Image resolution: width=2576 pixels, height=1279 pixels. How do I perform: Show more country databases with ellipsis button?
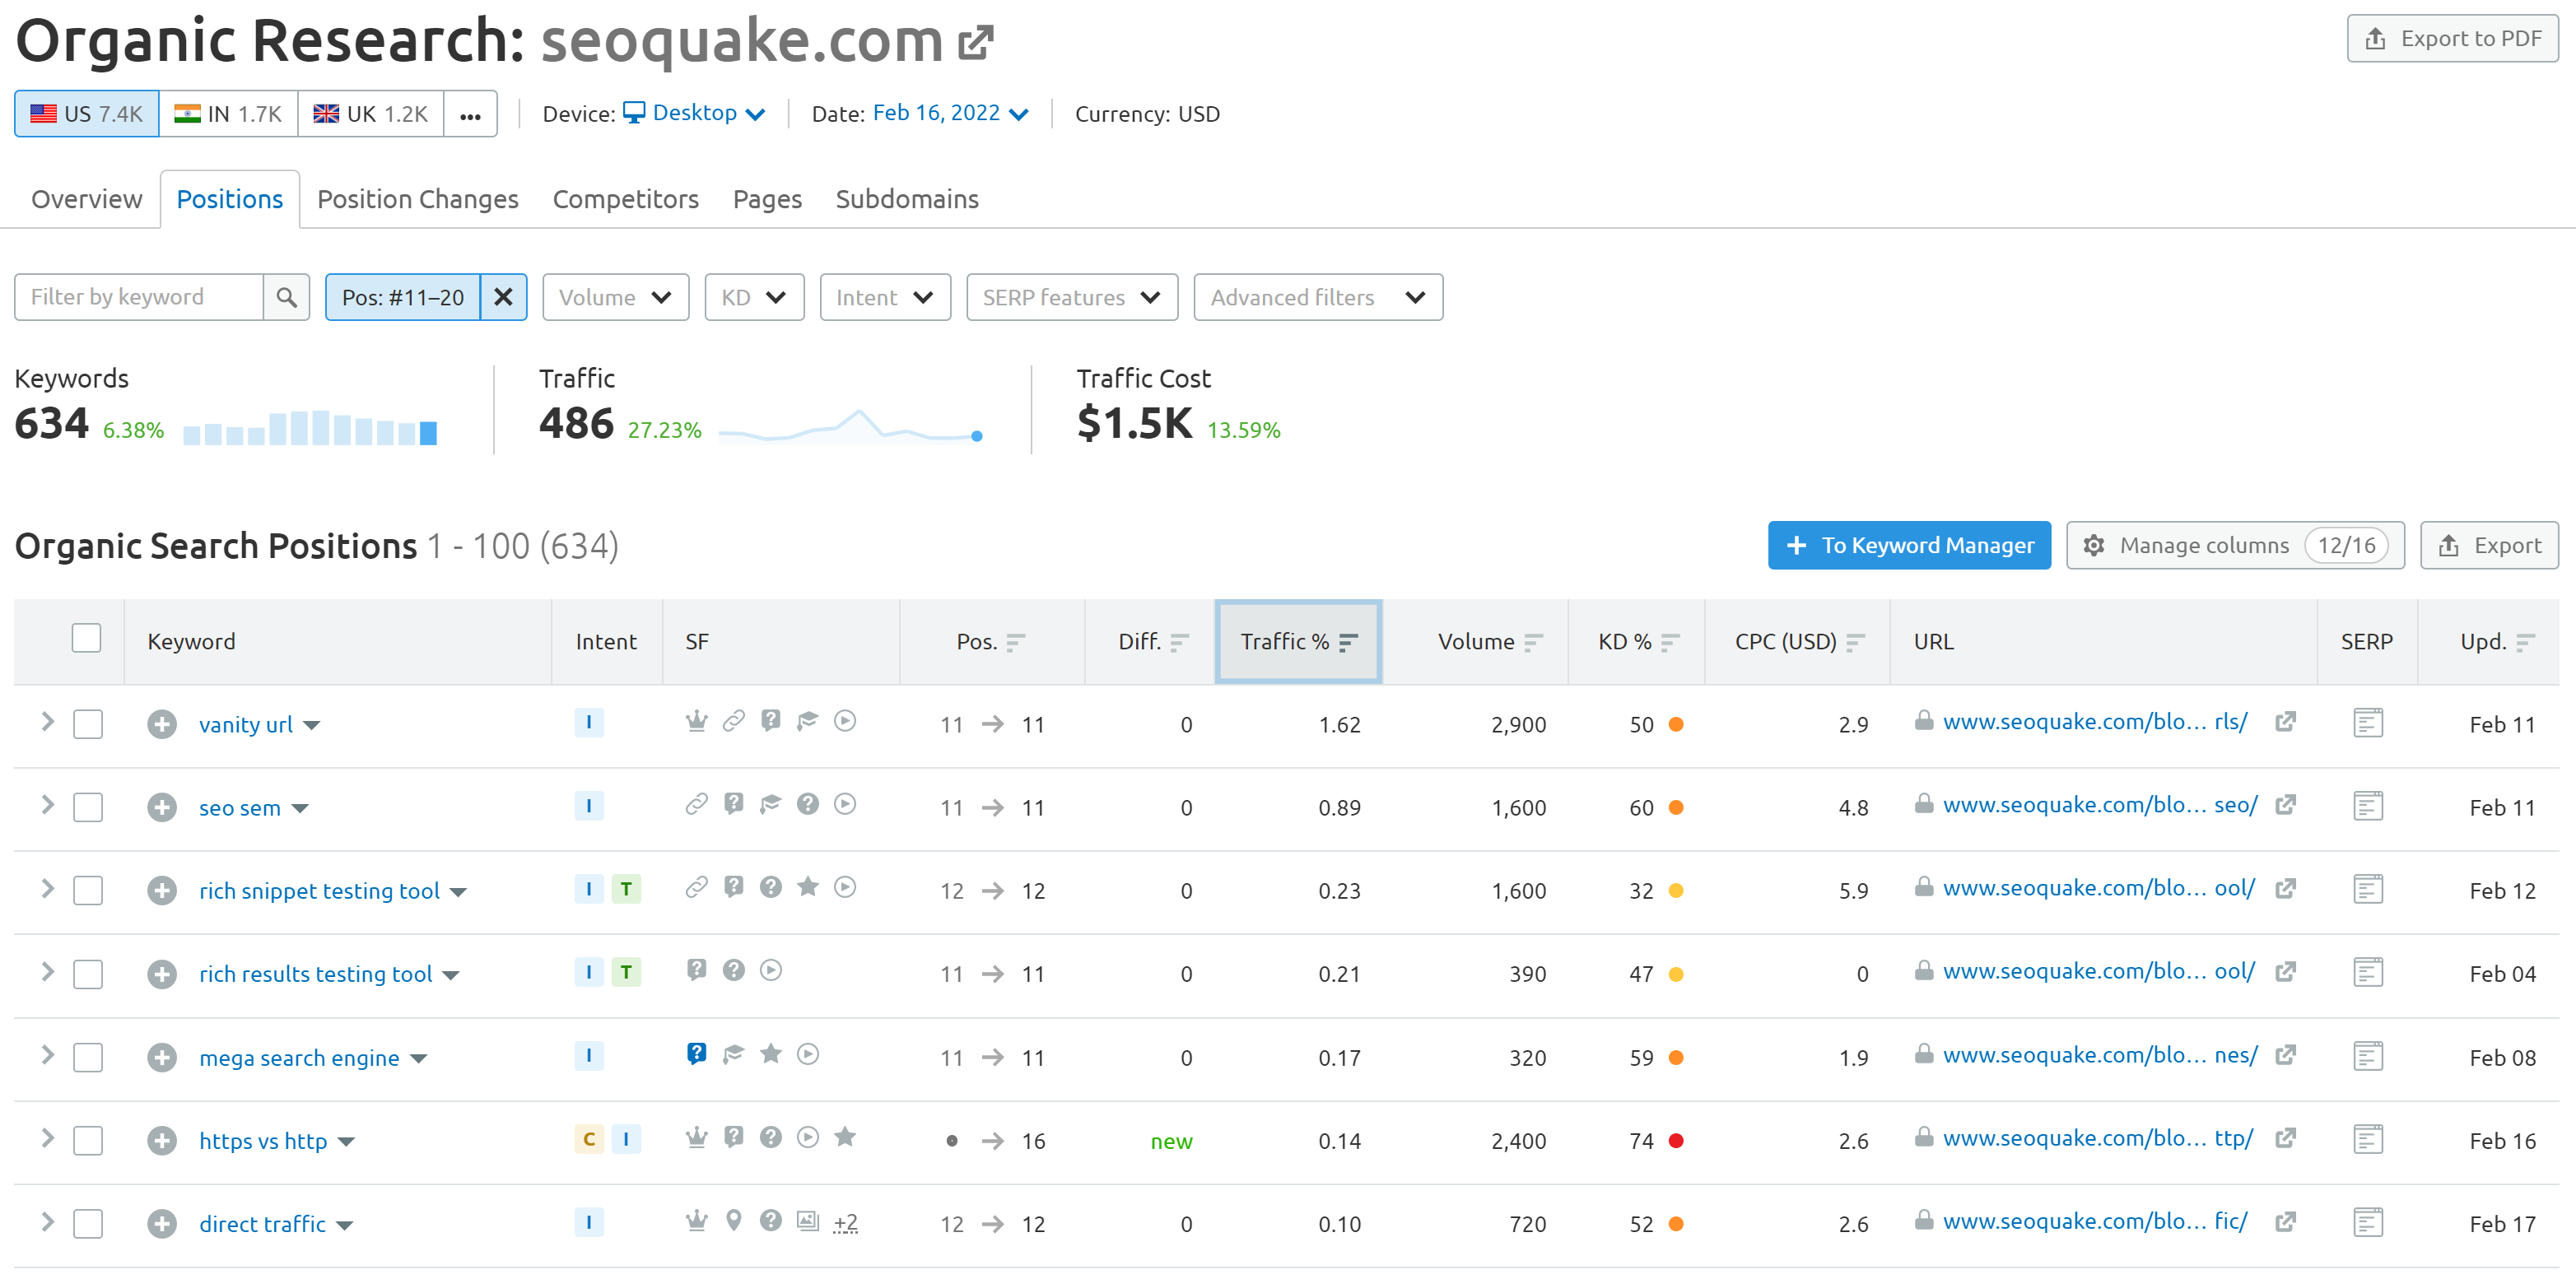pyautogui.click(x=470, y=114)
